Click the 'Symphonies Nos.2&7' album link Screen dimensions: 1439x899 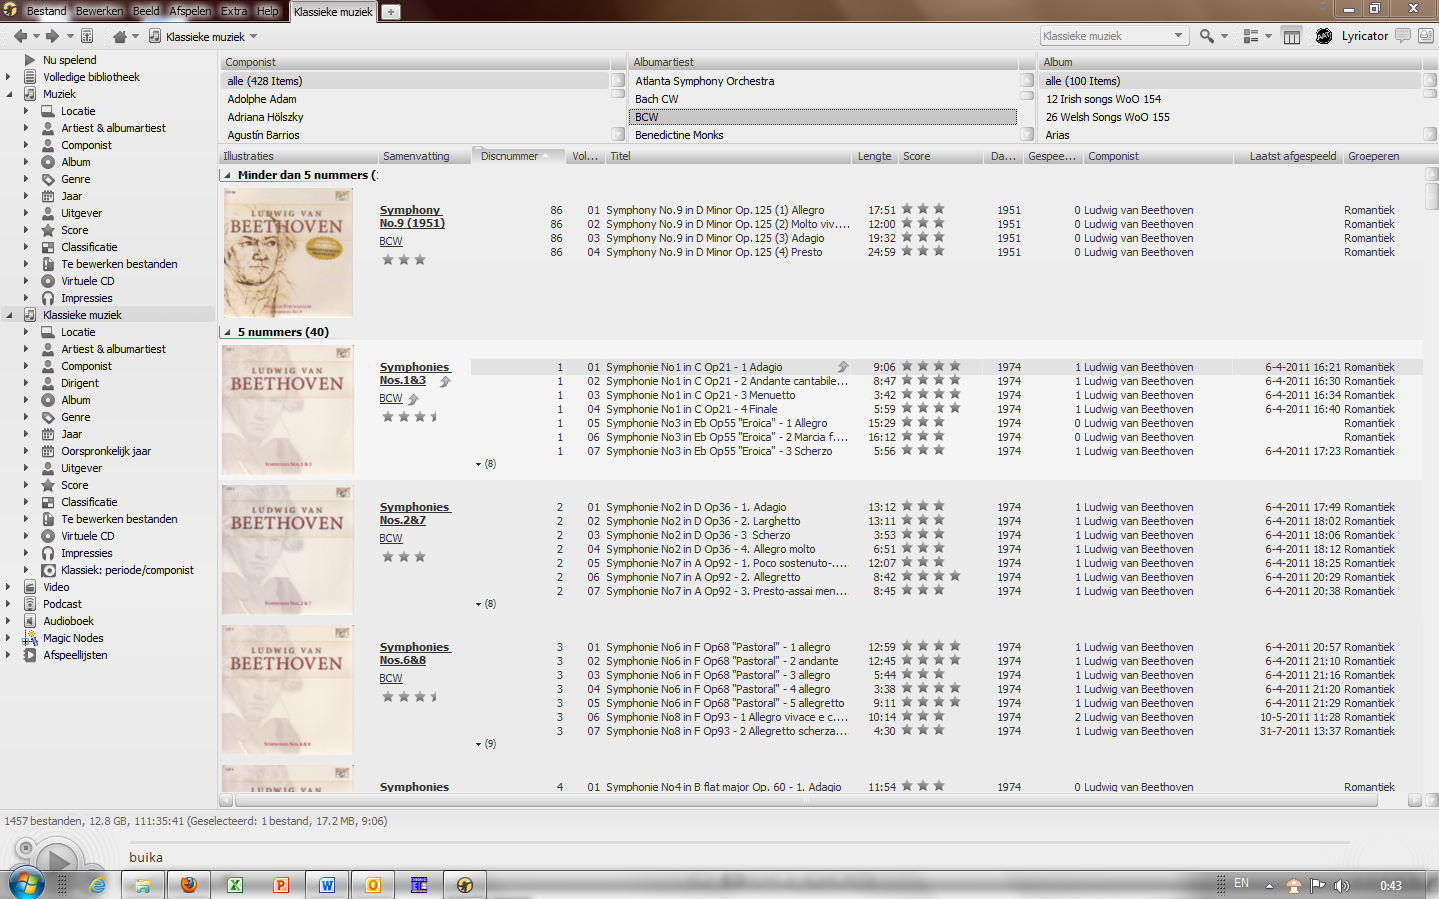click(414, 513)
